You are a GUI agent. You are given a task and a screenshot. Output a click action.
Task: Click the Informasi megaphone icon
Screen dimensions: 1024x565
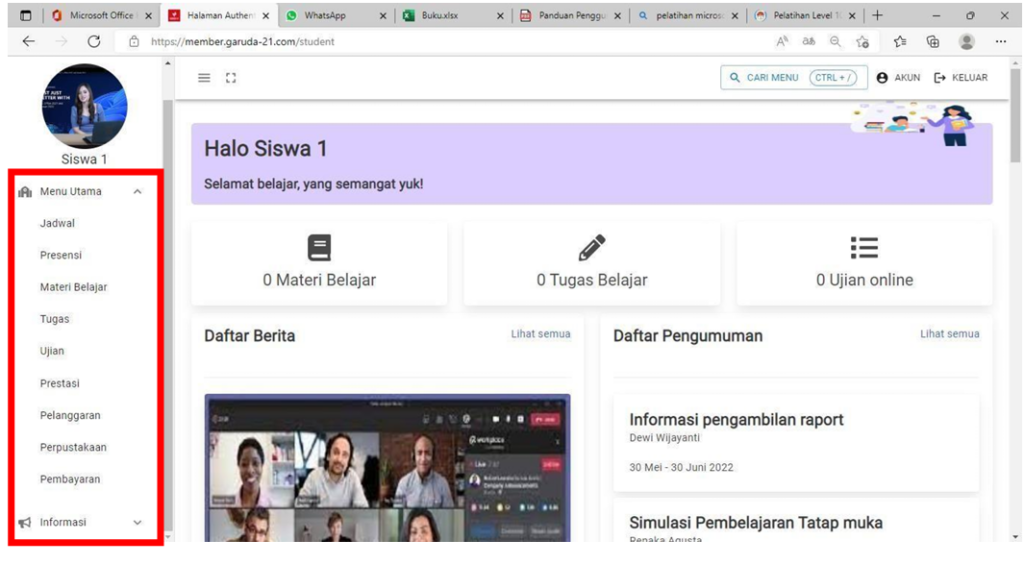pyautogui.click(x=25, y=522)
